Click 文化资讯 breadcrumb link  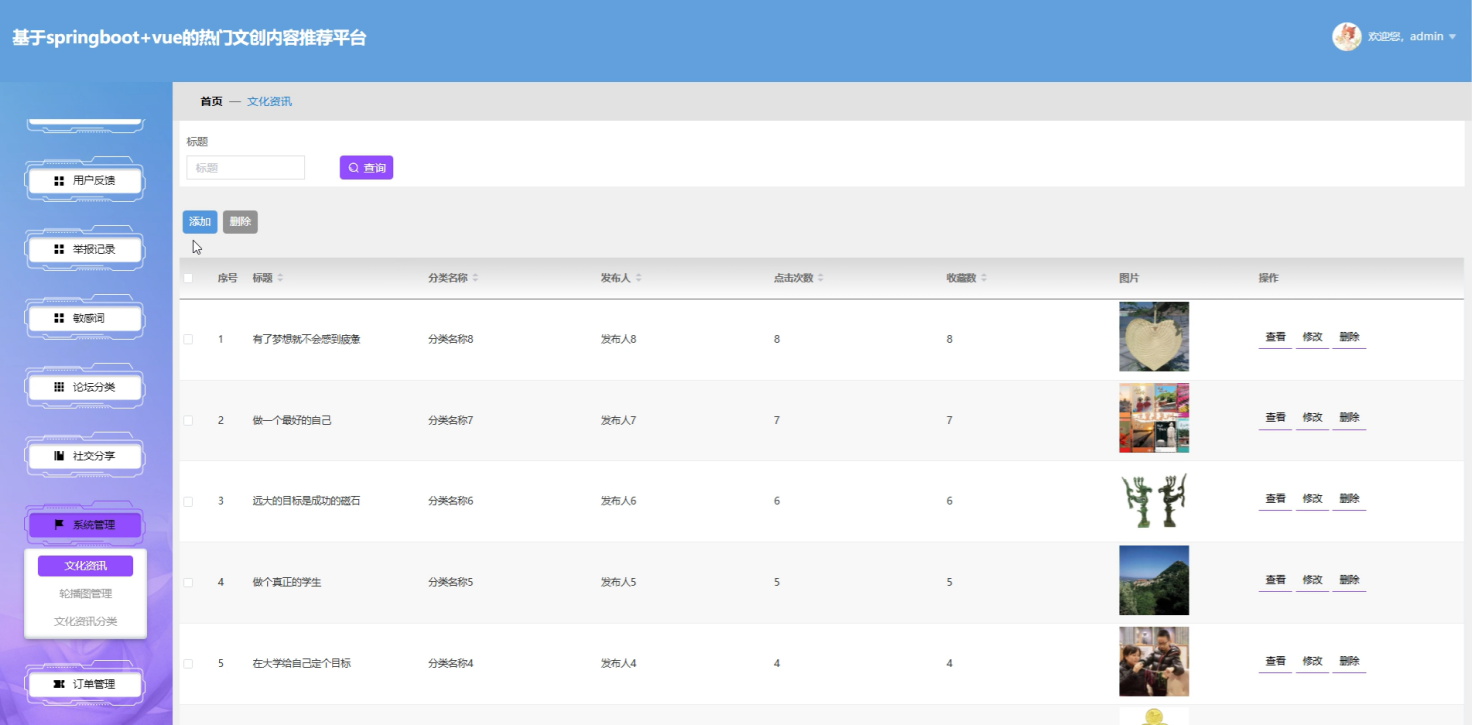(269, 101)
